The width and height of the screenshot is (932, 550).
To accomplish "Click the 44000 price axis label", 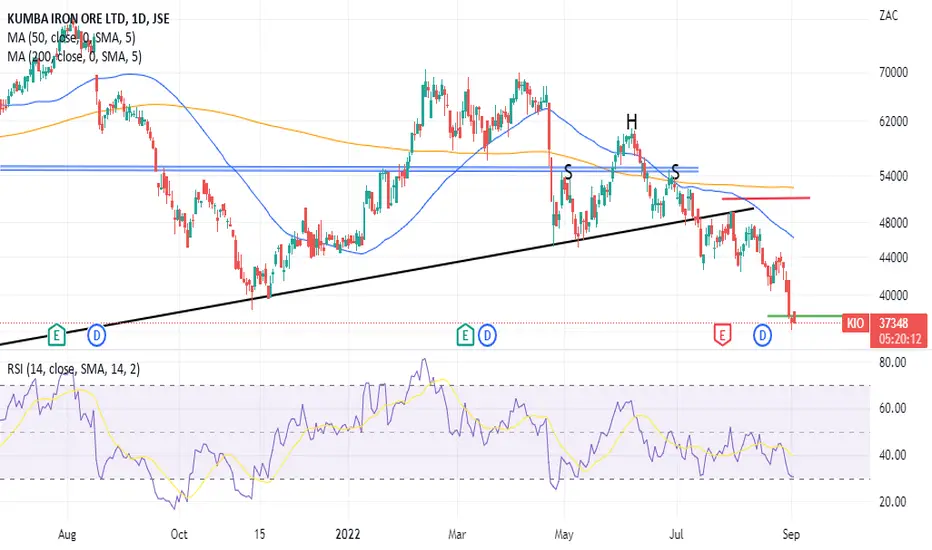I will coord(893,257).
